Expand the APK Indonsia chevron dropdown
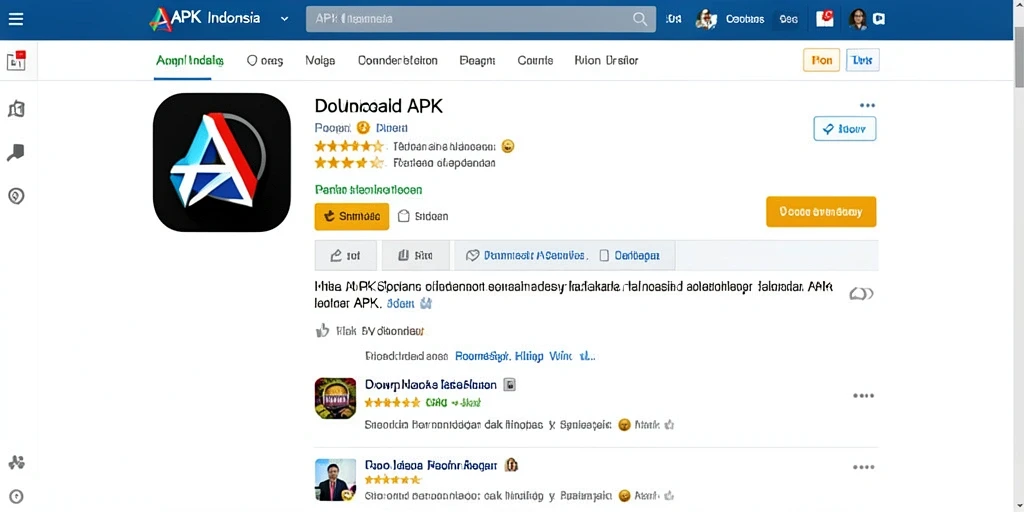 tap(284, 19)
